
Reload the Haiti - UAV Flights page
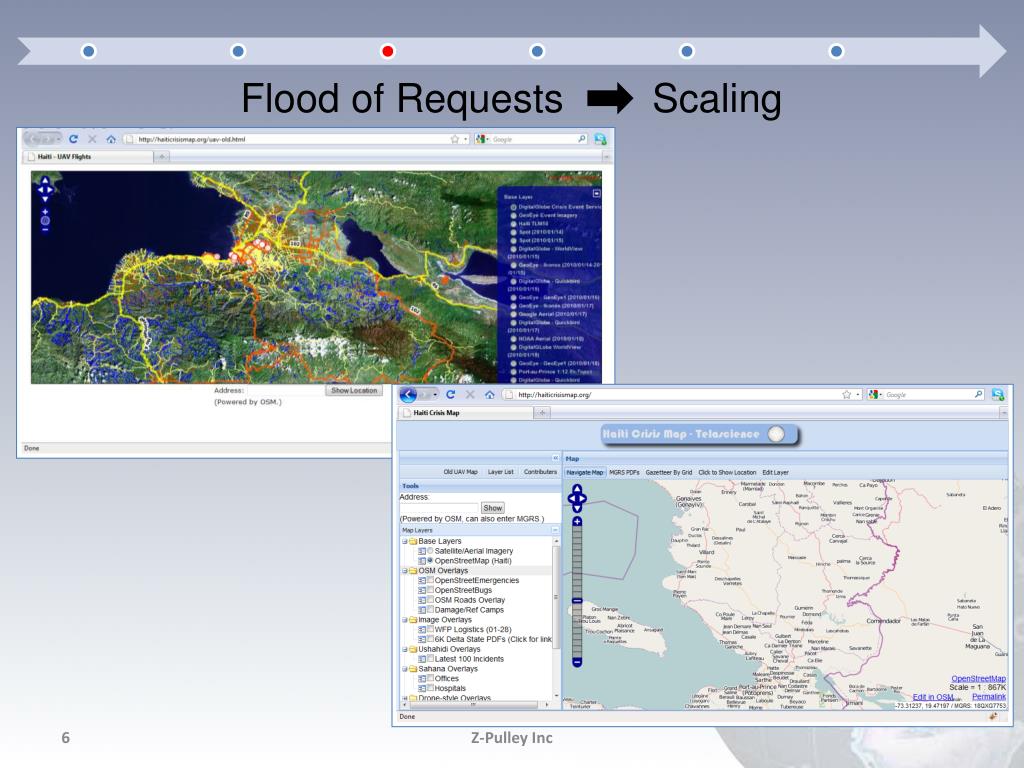point(73,139)
